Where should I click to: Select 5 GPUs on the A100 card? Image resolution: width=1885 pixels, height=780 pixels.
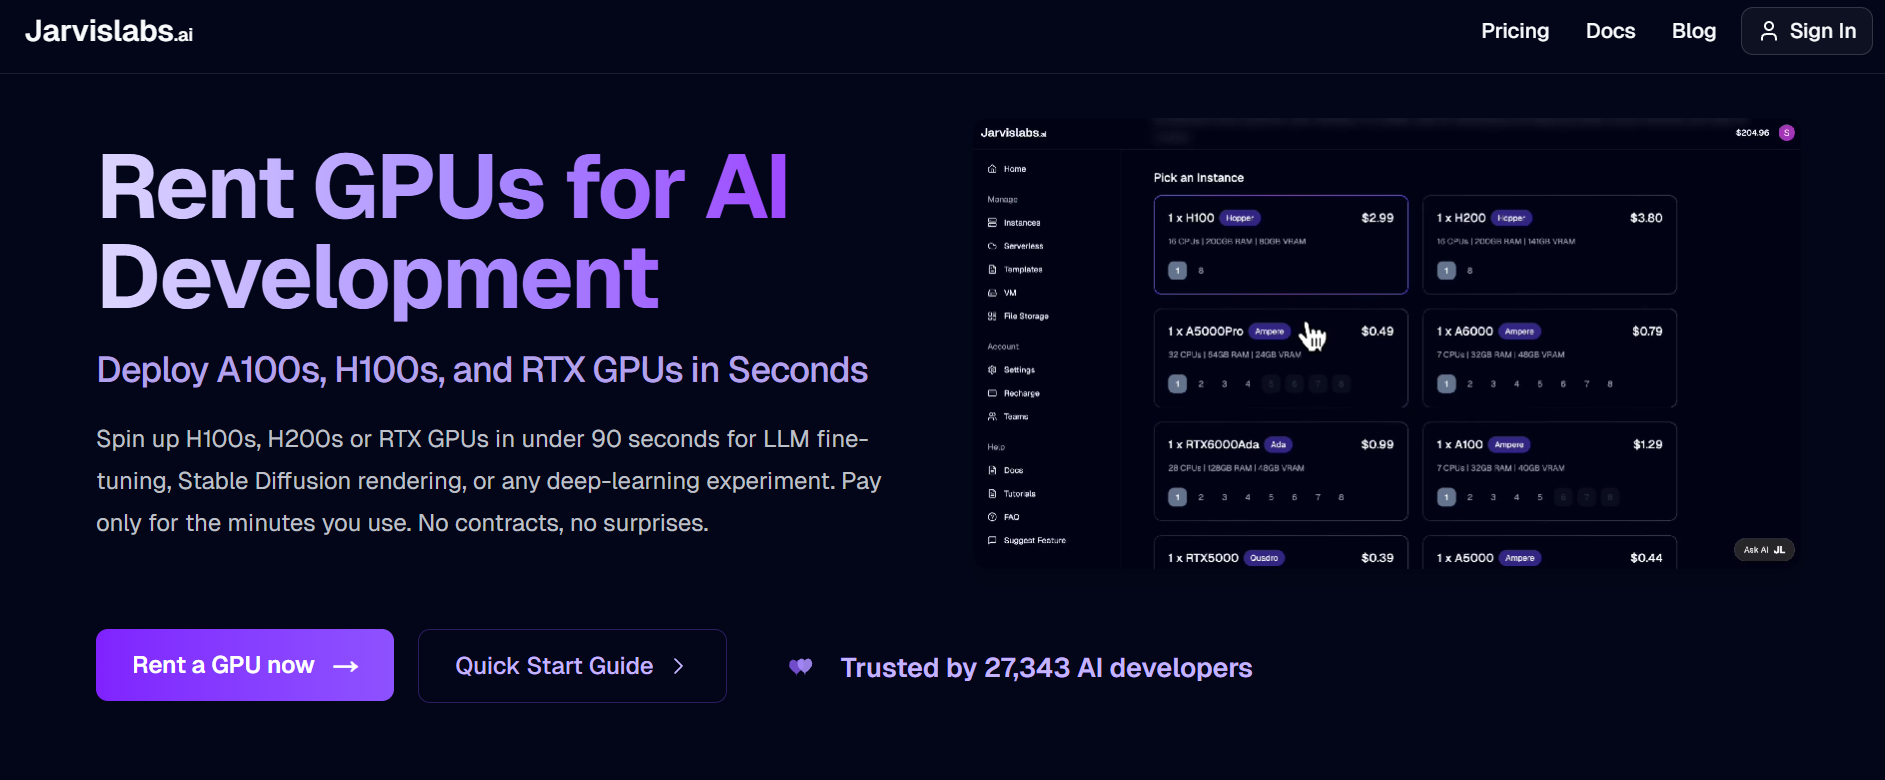point(1540,497)
